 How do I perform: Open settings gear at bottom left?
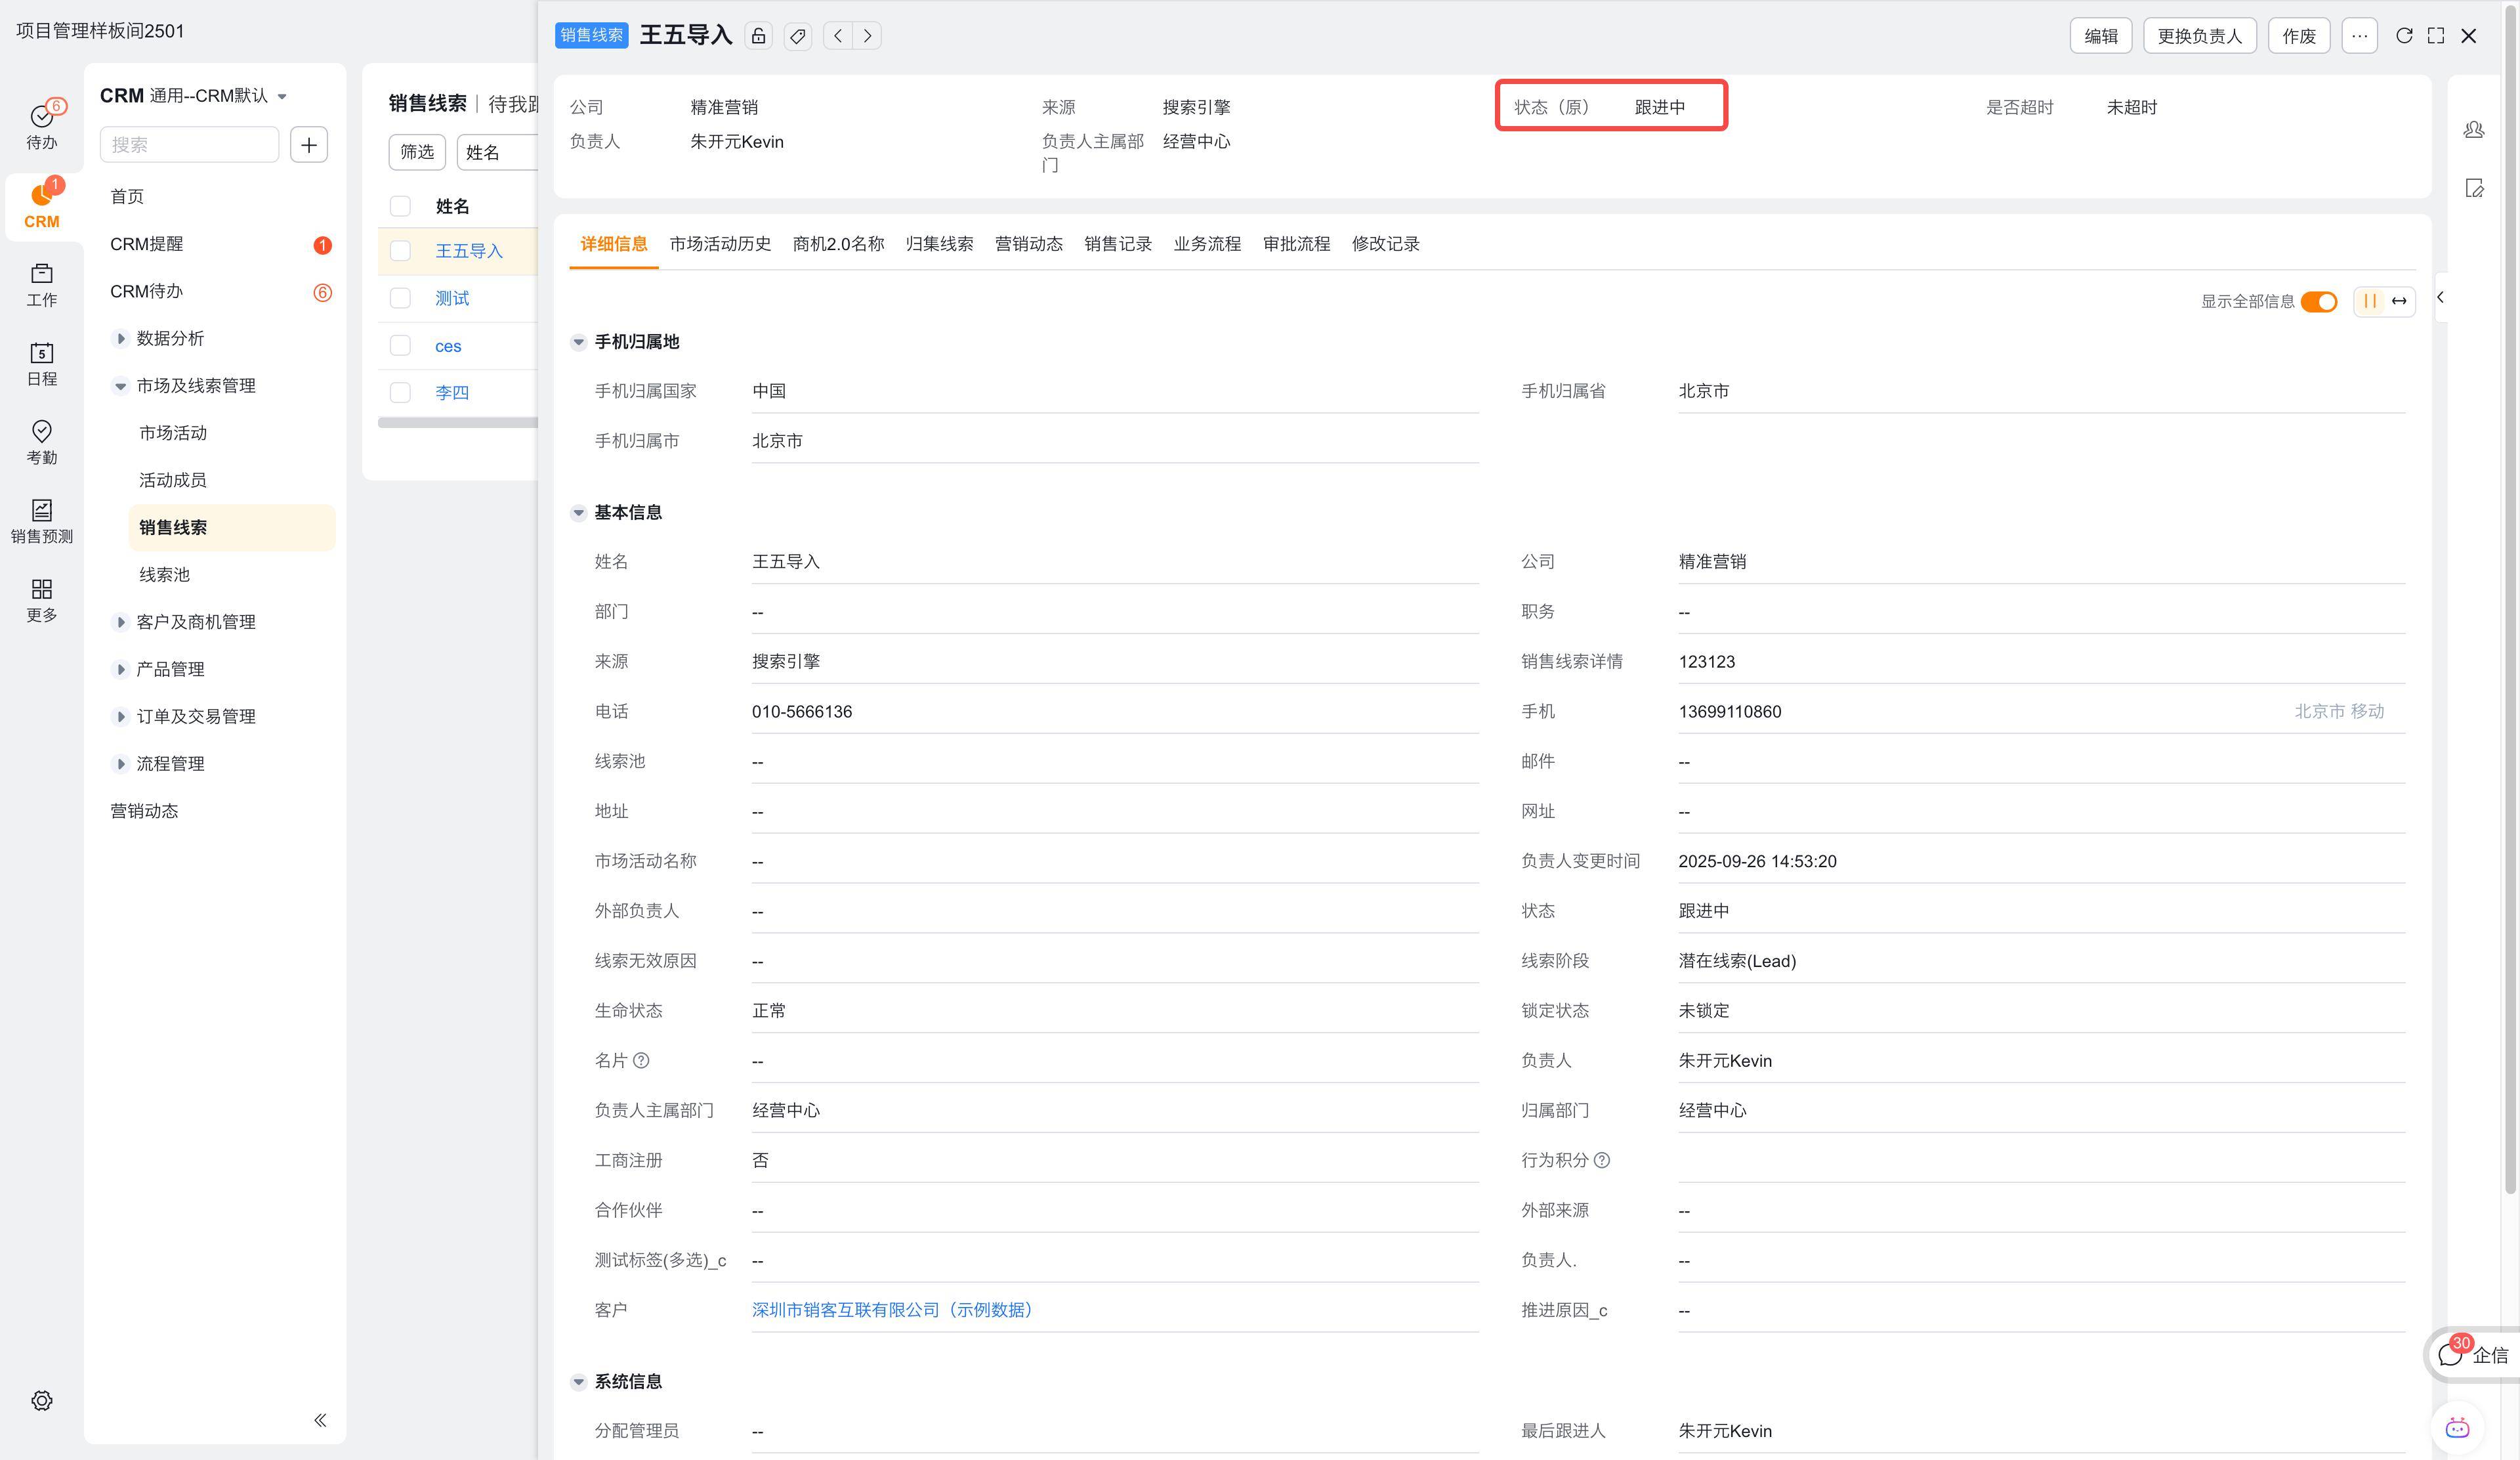click(42, 1400)
